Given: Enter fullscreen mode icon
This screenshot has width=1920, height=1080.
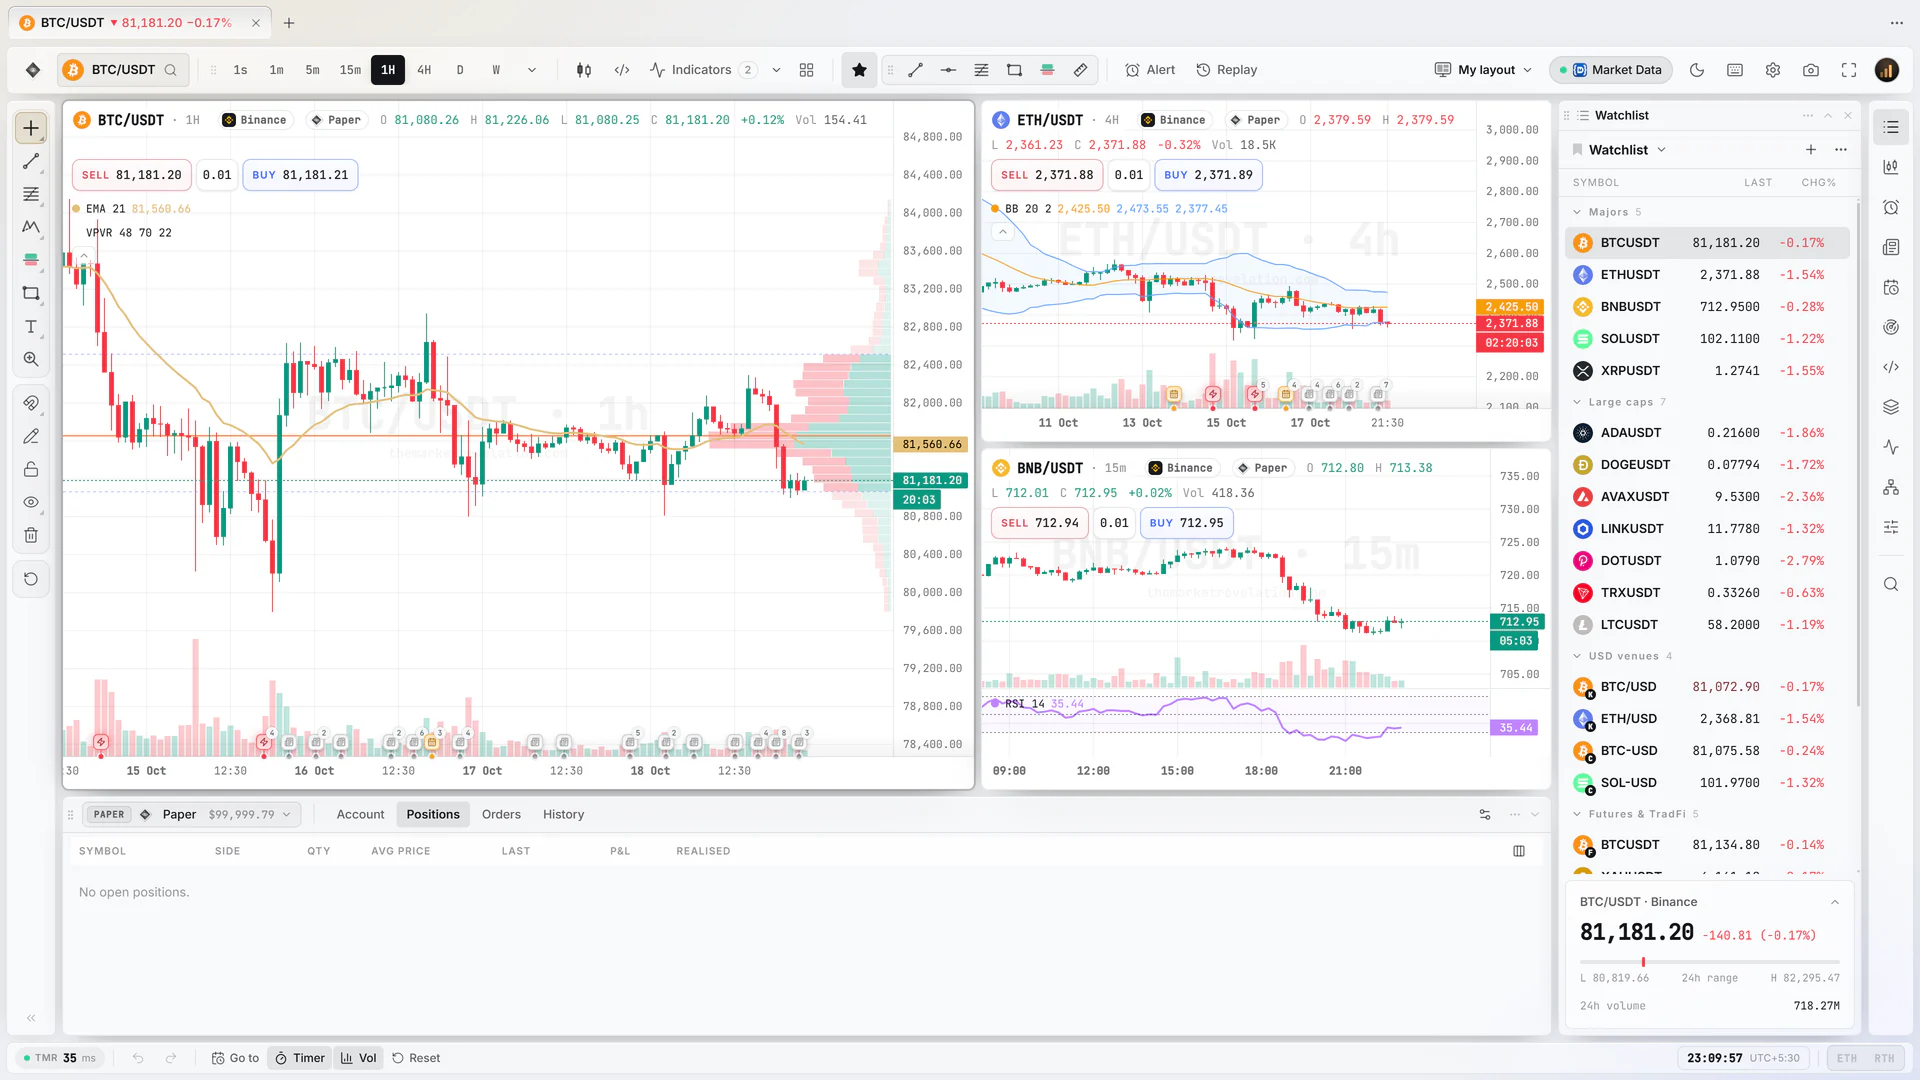Looking at the screenshot, I should click(1849, 70).
